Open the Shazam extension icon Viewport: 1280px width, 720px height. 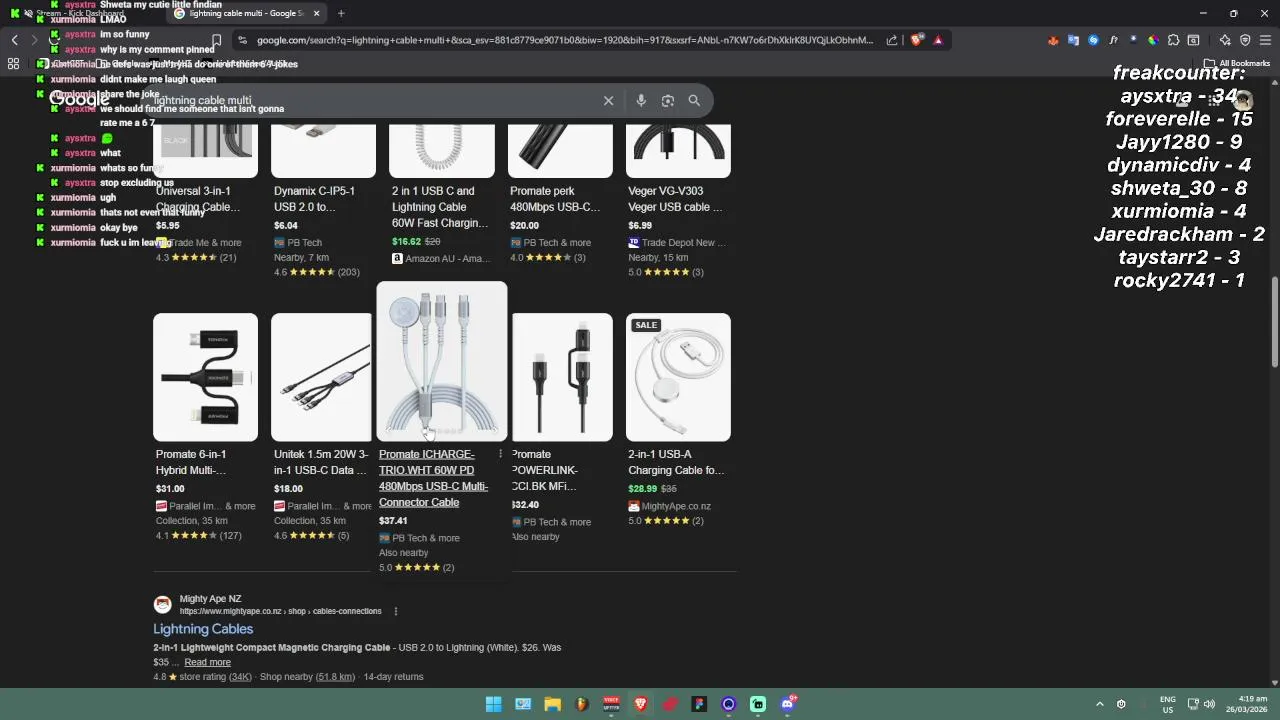click(1093, 40)
